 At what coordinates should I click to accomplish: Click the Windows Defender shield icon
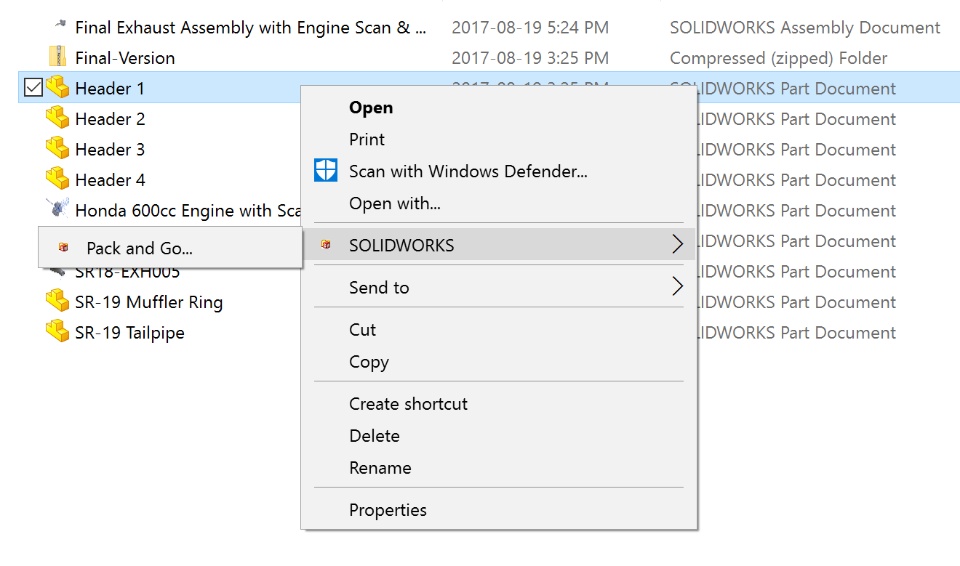pos(326,170)
